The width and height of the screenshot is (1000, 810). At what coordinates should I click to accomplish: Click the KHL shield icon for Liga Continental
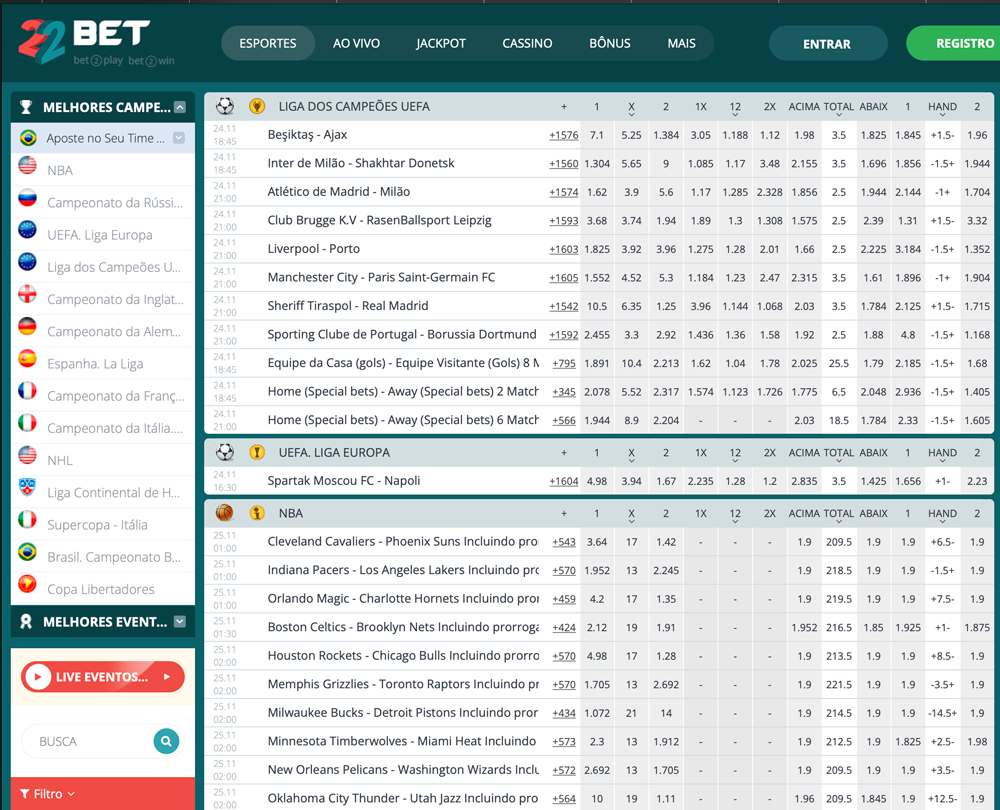pos(27,487)
